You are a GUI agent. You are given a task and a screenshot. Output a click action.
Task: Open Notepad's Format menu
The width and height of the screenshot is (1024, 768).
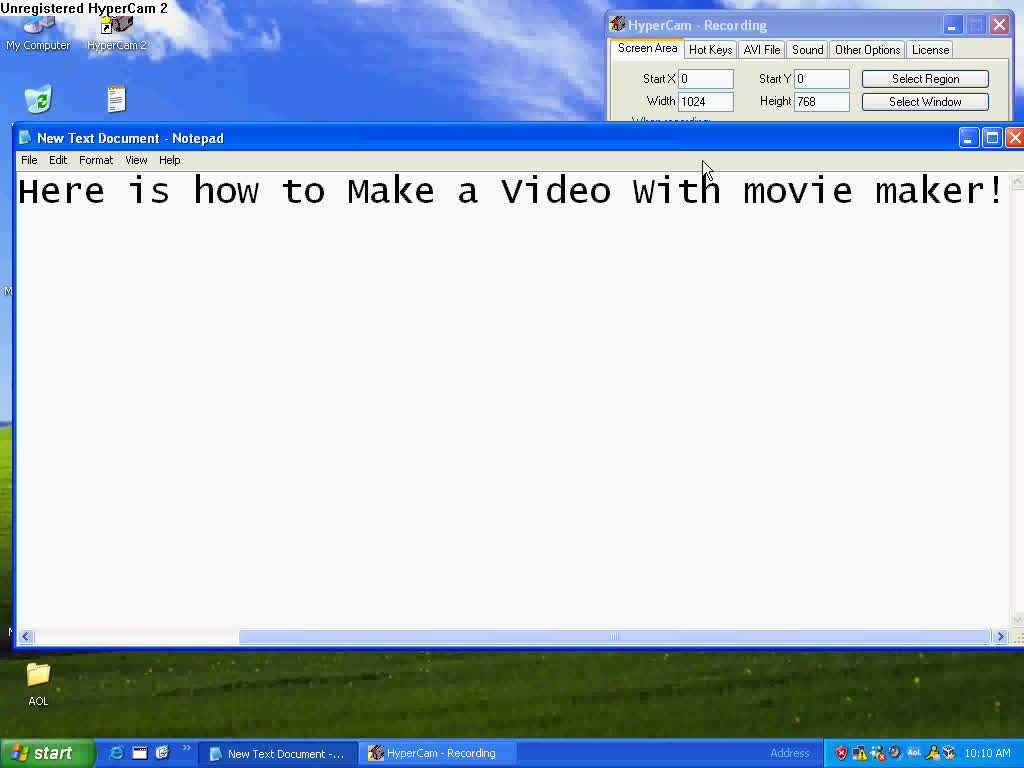click(96, 160)
